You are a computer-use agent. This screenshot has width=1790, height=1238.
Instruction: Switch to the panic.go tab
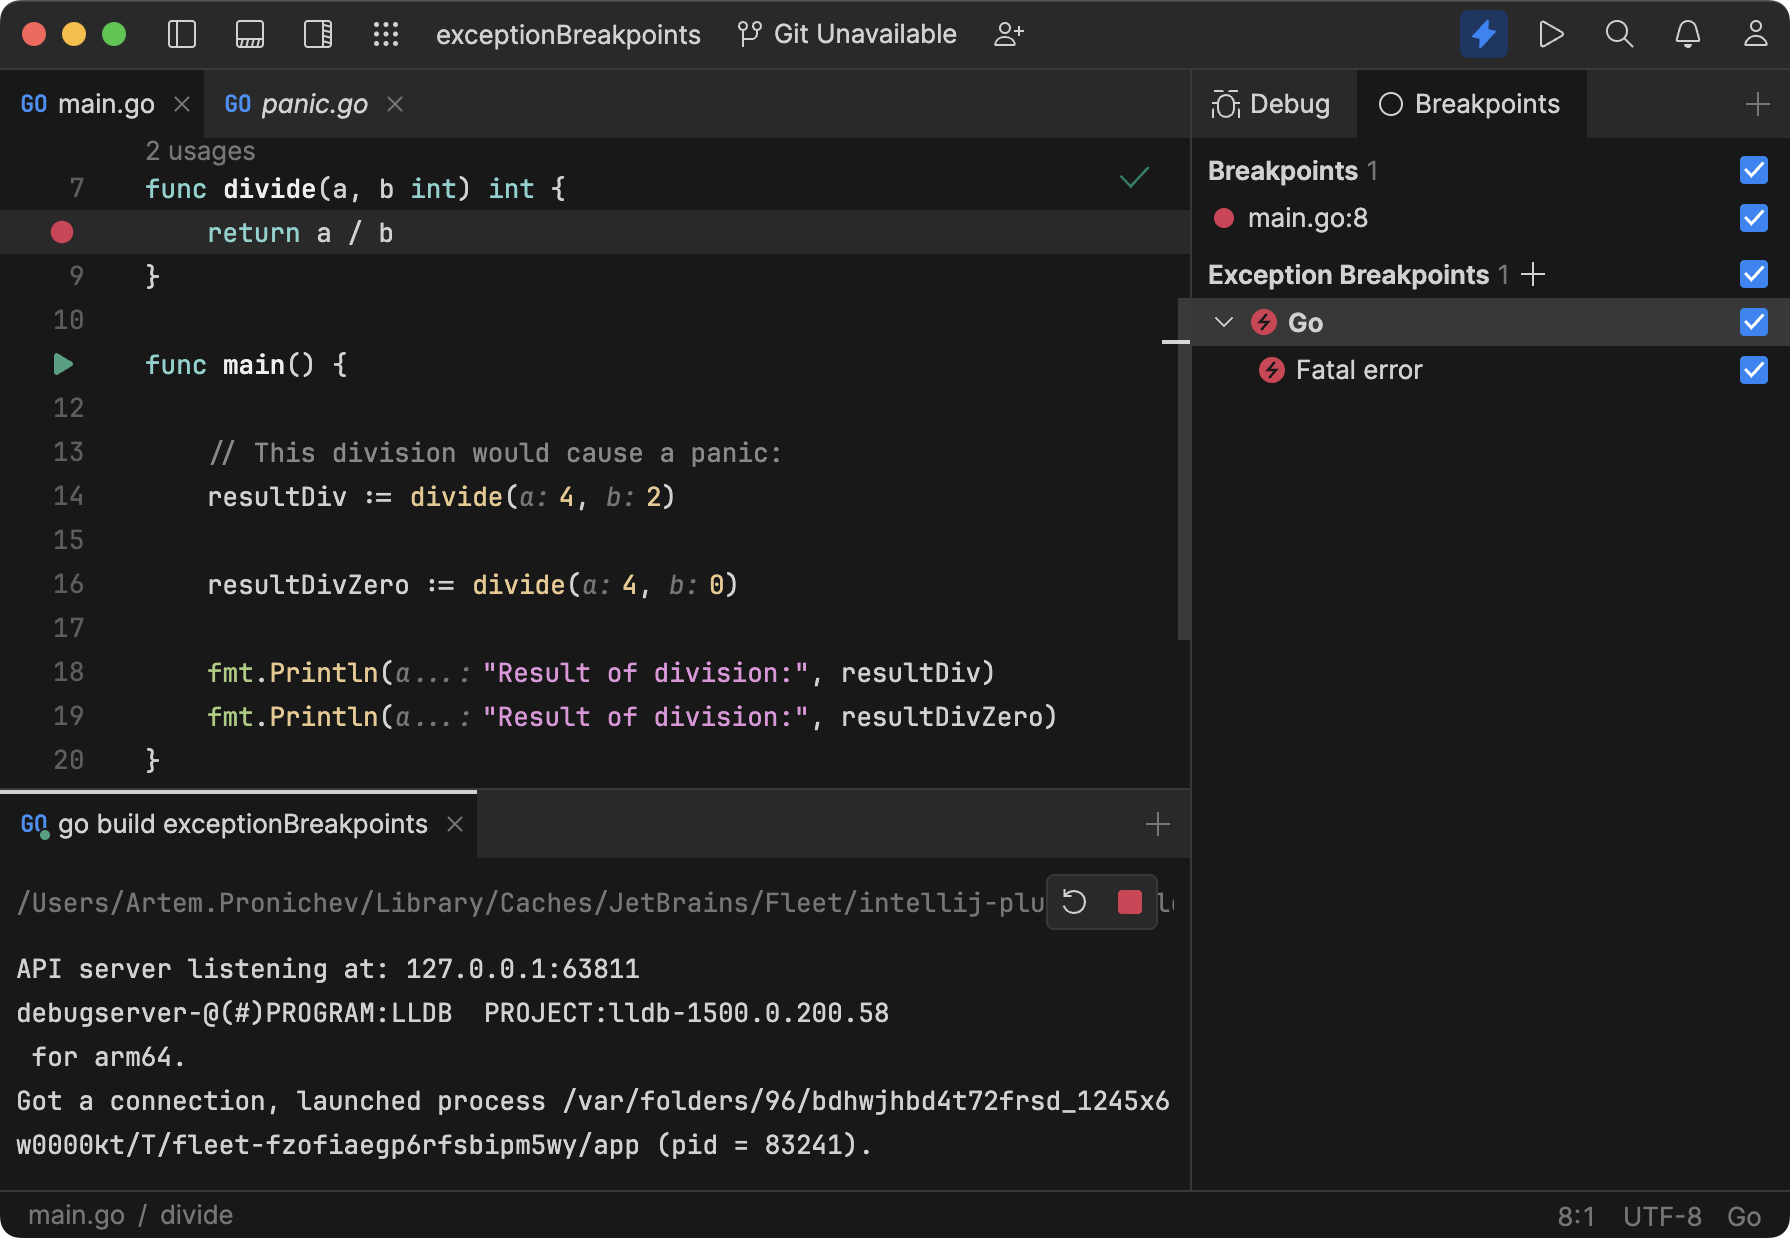[313, 103]
